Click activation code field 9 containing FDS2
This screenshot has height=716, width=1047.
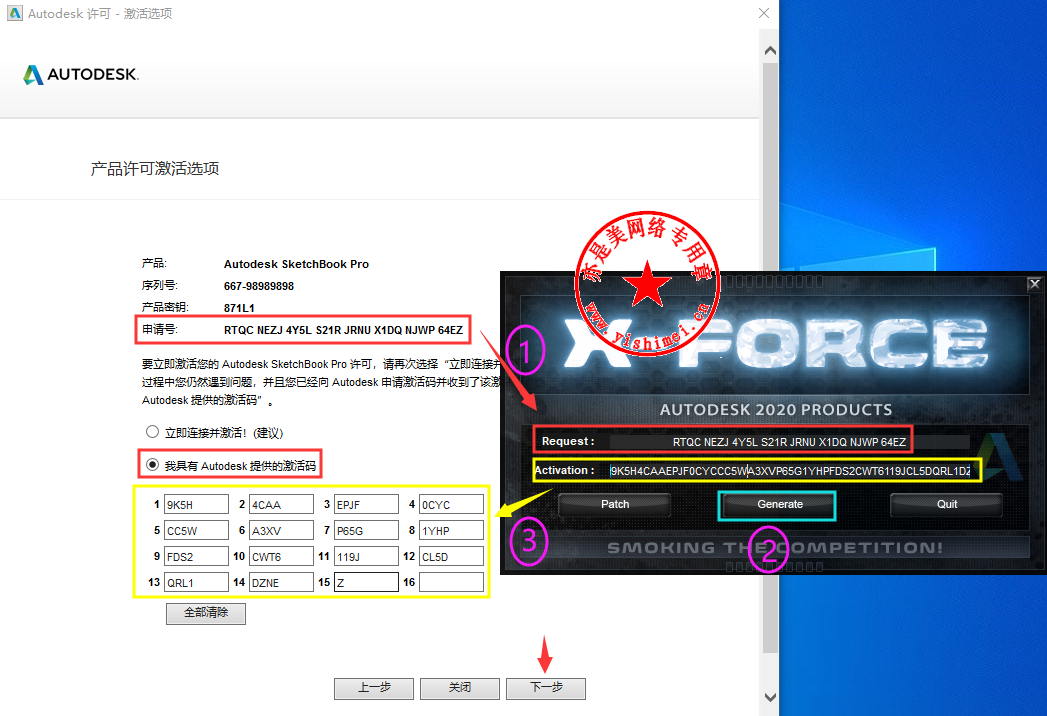click(196, 556)
